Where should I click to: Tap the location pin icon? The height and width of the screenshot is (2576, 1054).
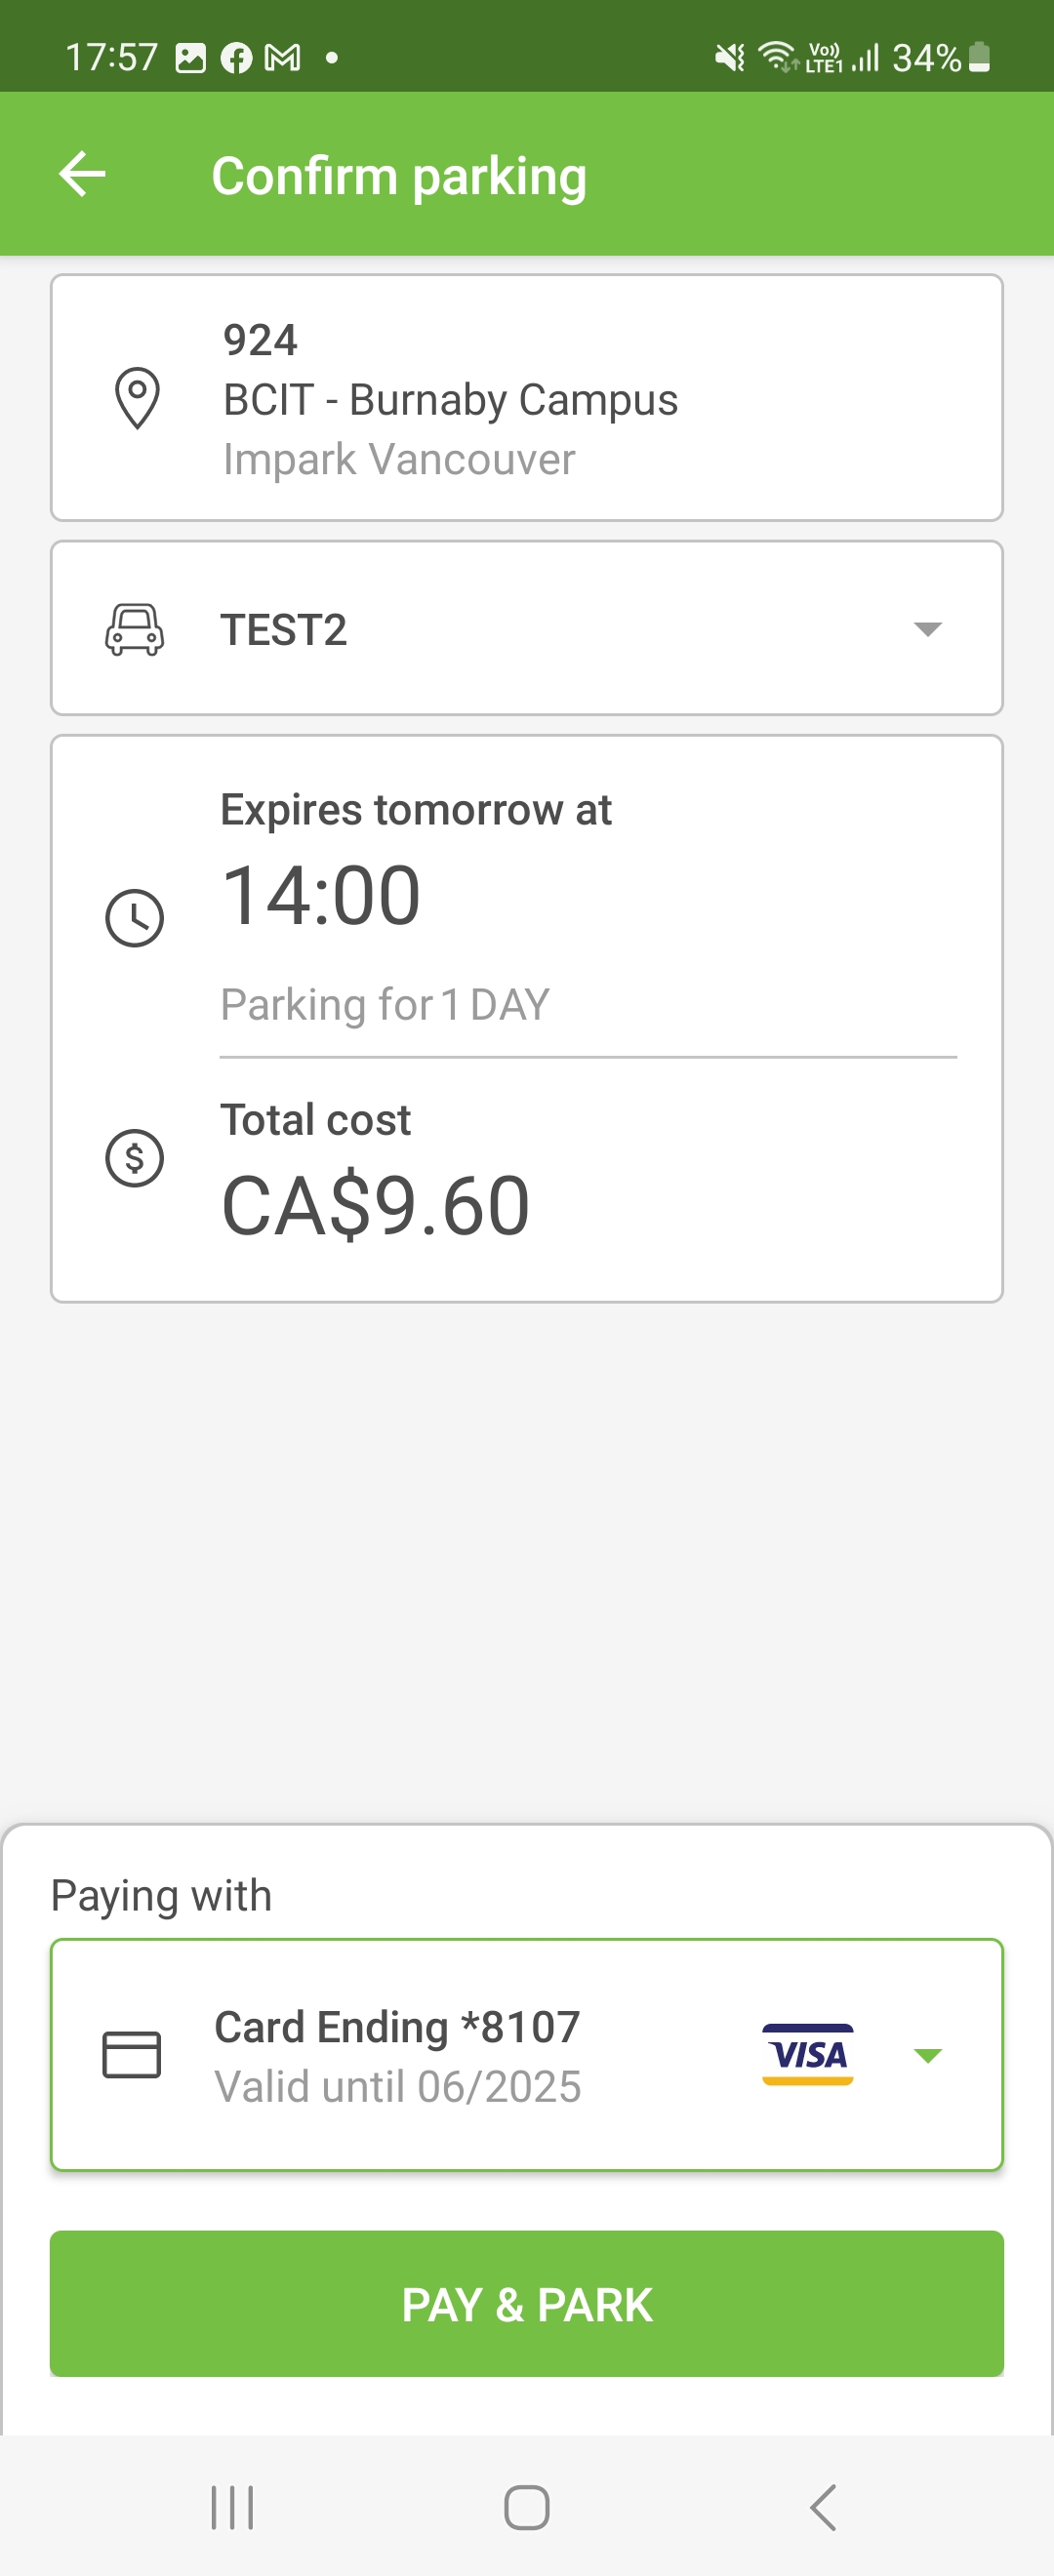[x=137, y=398]
